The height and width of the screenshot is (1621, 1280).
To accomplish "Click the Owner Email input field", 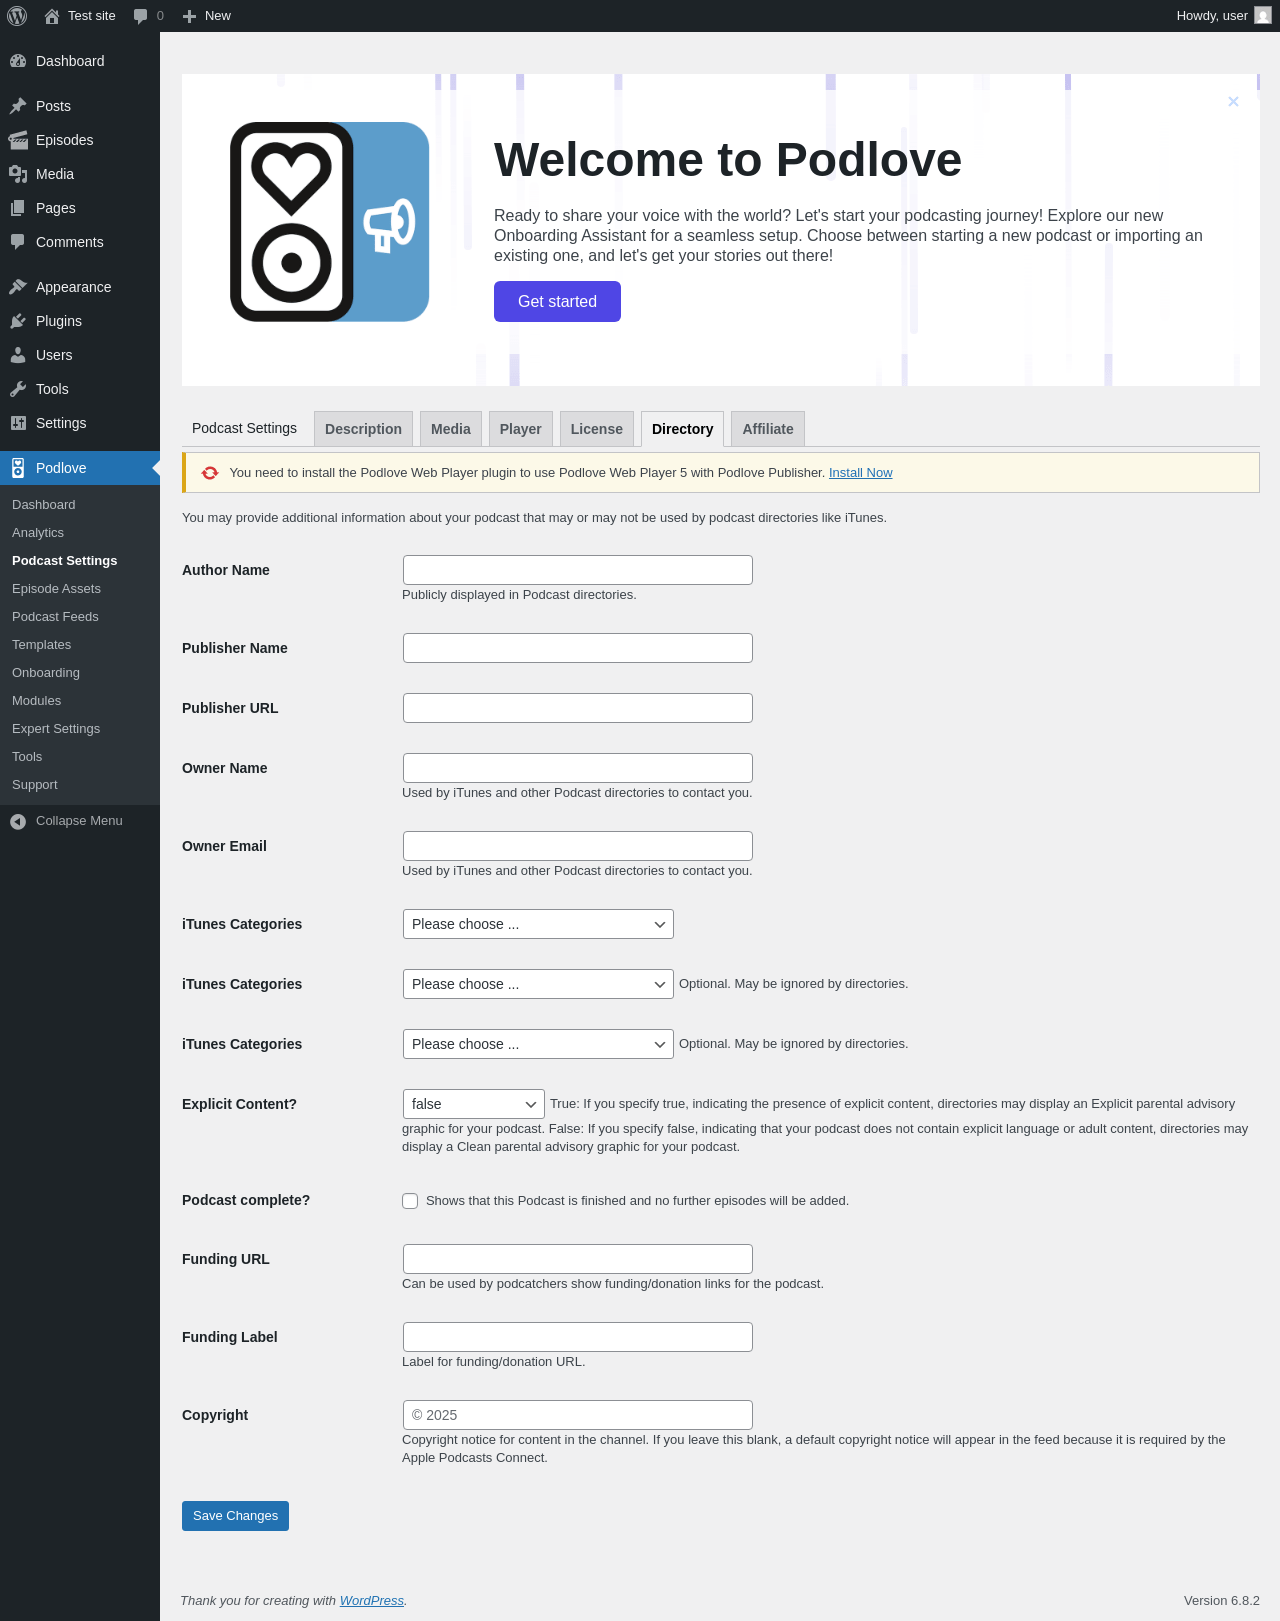I will point(578,846).
